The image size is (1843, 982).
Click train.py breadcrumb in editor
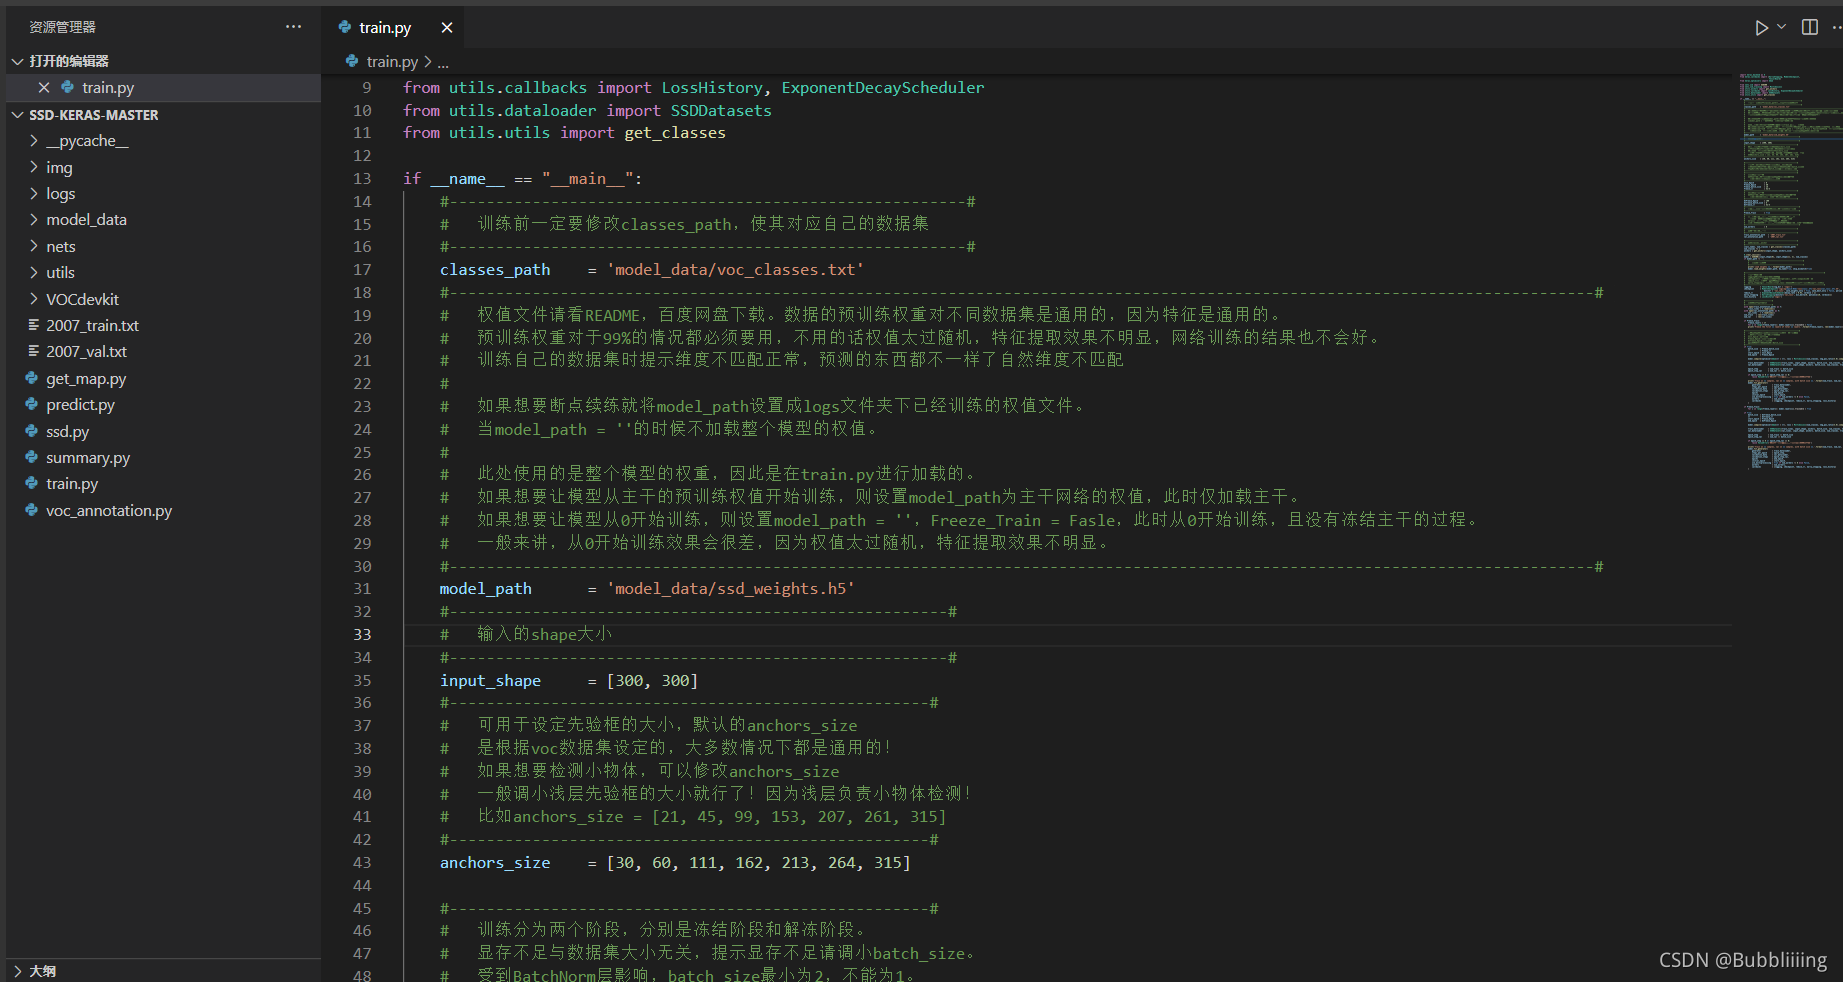[392, 62]
